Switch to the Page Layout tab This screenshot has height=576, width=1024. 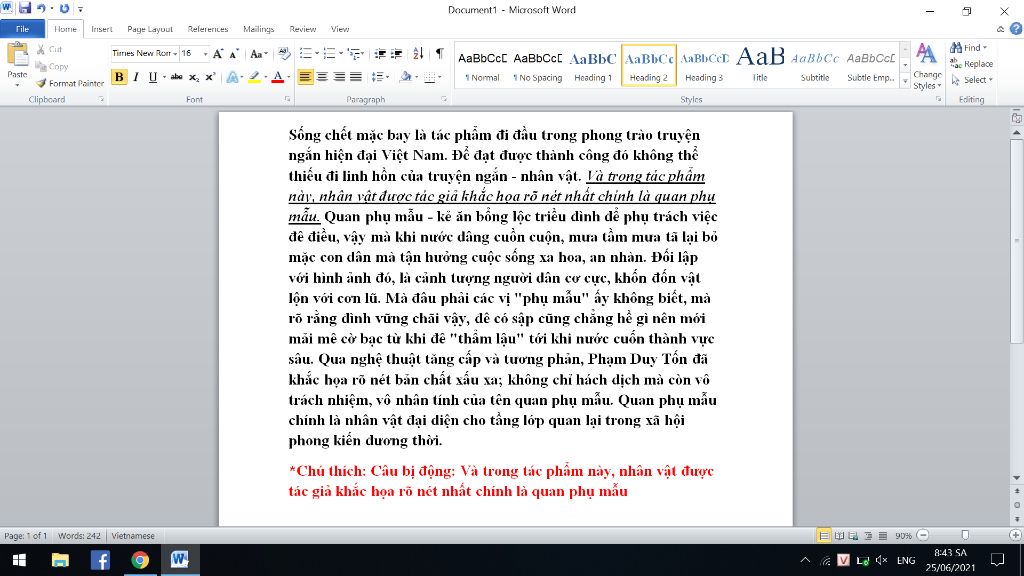150,29
